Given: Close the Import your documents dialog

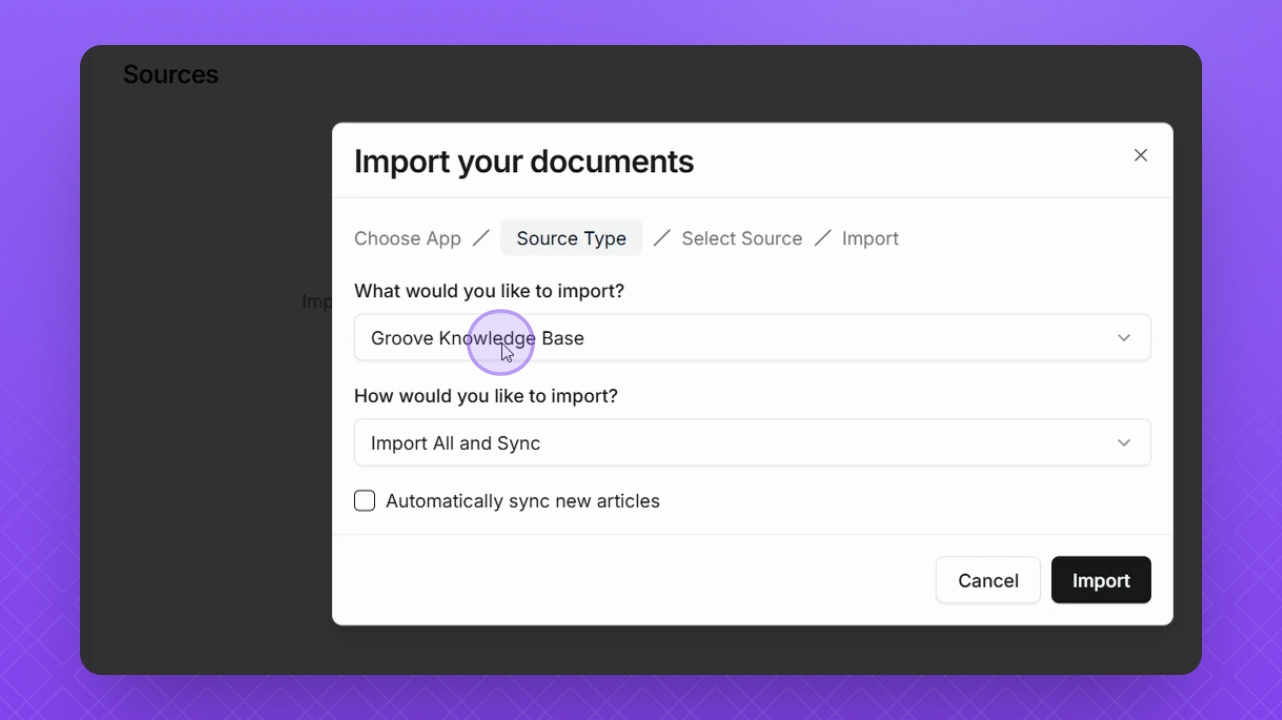Looking at the screenshot, I should tap(1140, 155).
